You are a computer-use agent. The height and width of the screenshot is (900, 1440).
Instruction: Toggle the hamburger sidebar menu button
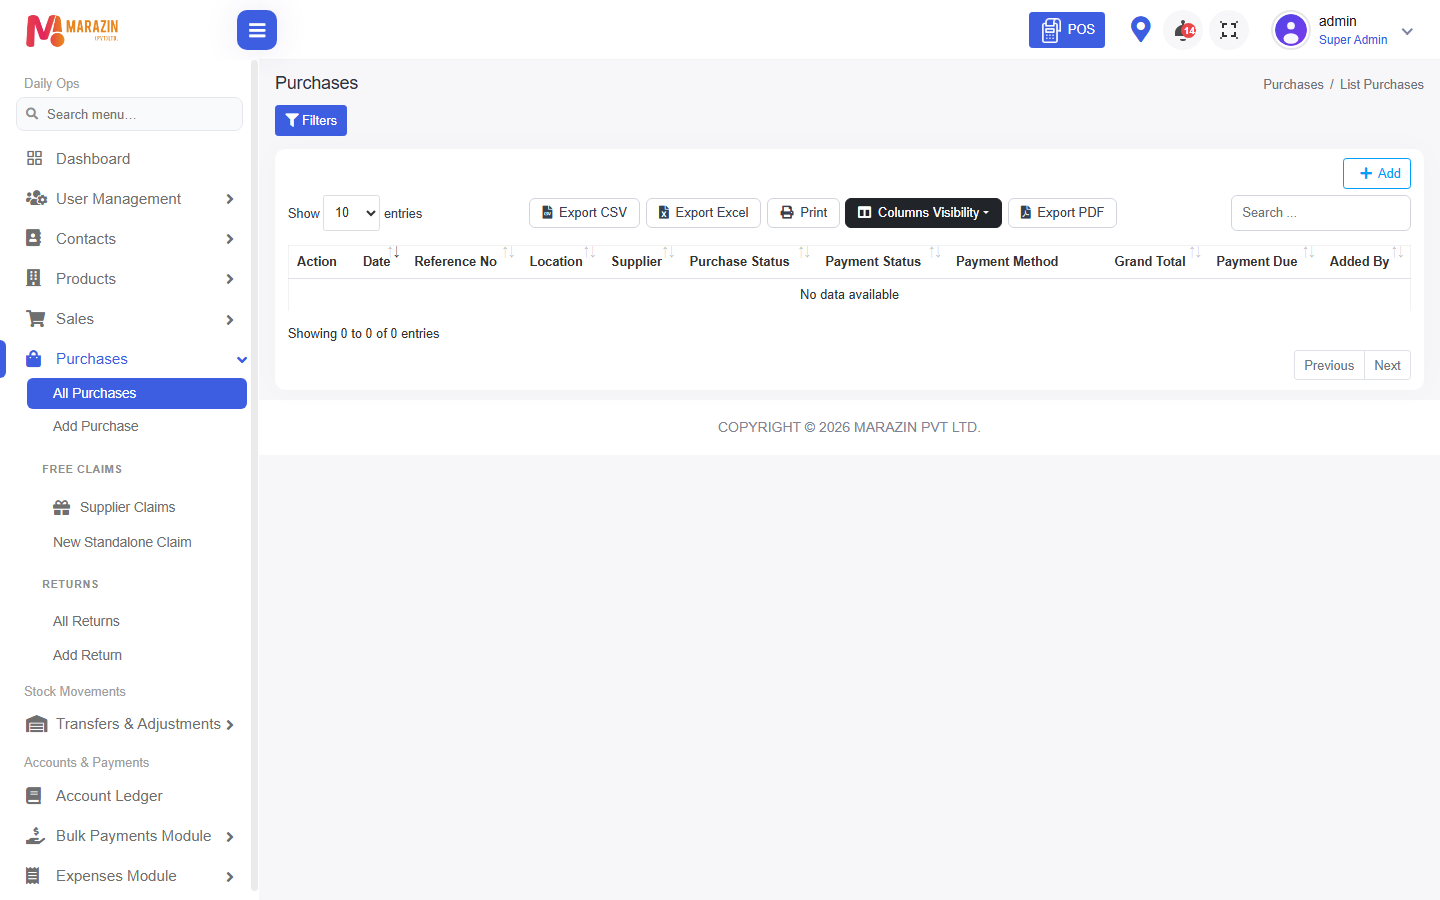[257, 30]
